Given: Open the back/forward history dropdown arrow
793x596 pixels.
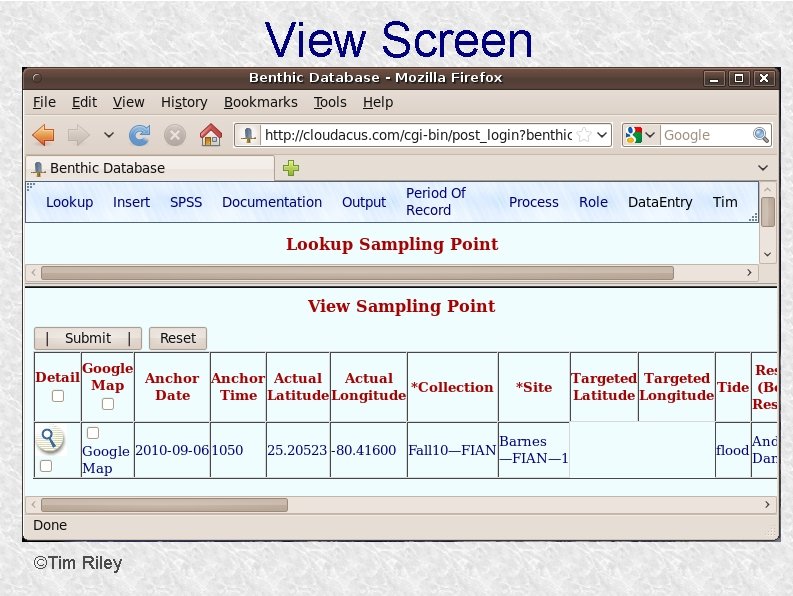Looking at the screenshot, I should pyautogui.click(x=108, y=135).
